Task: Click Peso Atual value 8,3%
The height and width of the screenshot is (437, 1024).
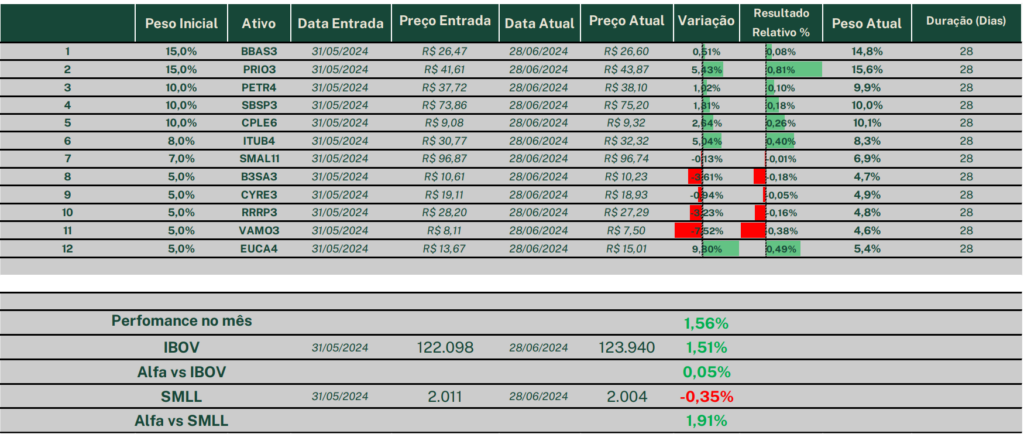Action: pos(867,141)
